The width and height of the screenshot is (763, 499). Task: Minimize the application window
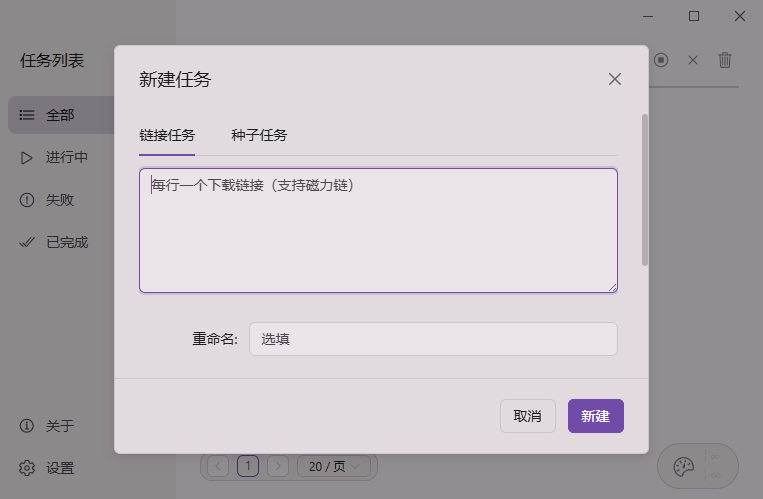click(x=648, y=16)
